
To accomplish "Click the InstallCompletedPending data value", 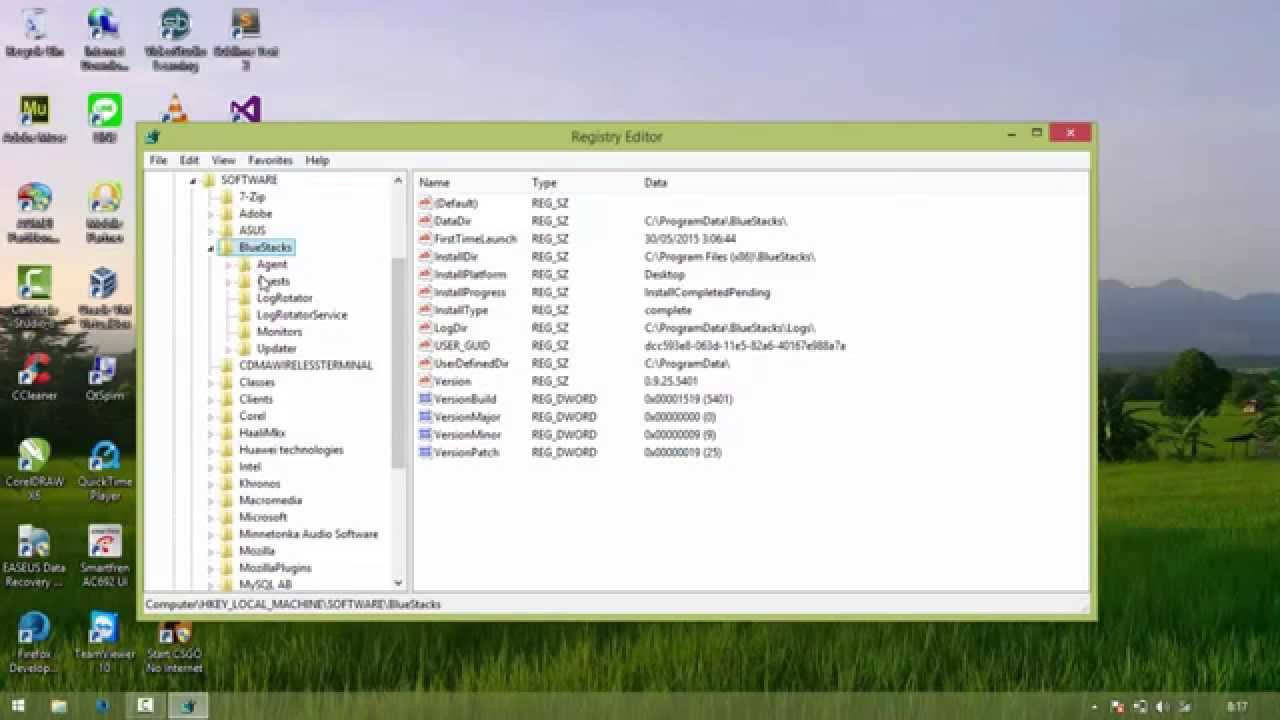I will 707,293.
